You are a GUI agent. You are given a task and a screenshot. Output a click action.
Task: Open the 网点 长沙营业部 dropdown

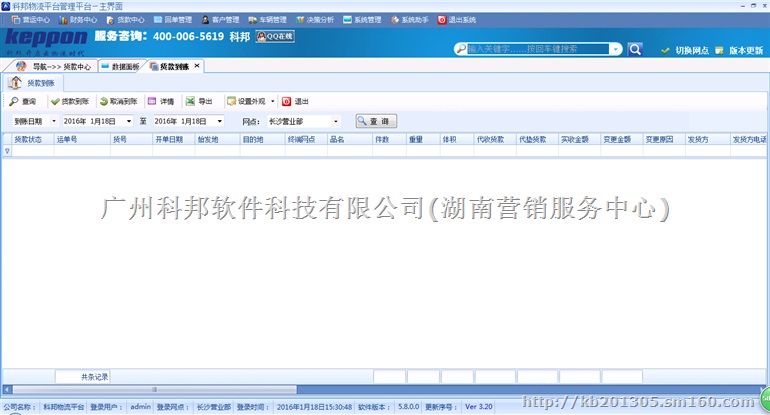336,121
